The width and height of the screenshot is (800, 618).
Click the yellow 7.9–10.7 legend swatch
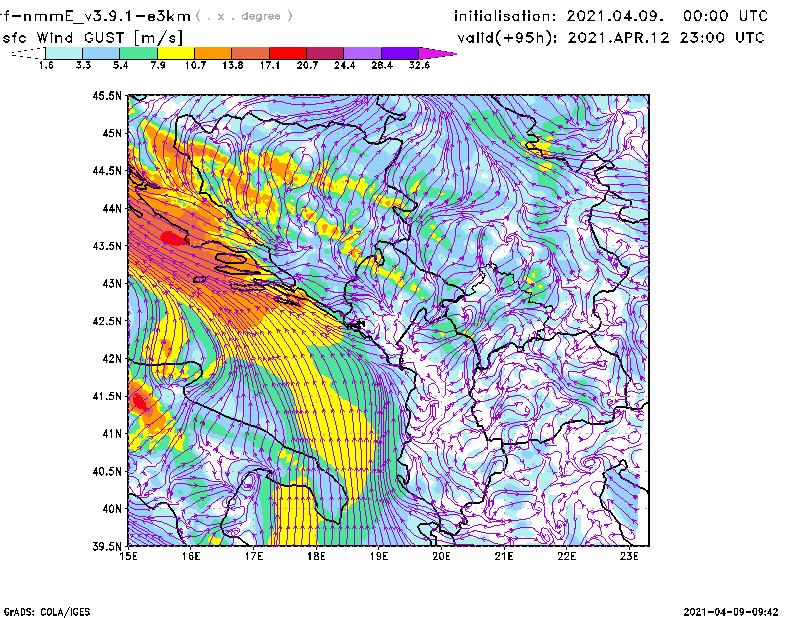pyautogui.click(x=176, y=53)
